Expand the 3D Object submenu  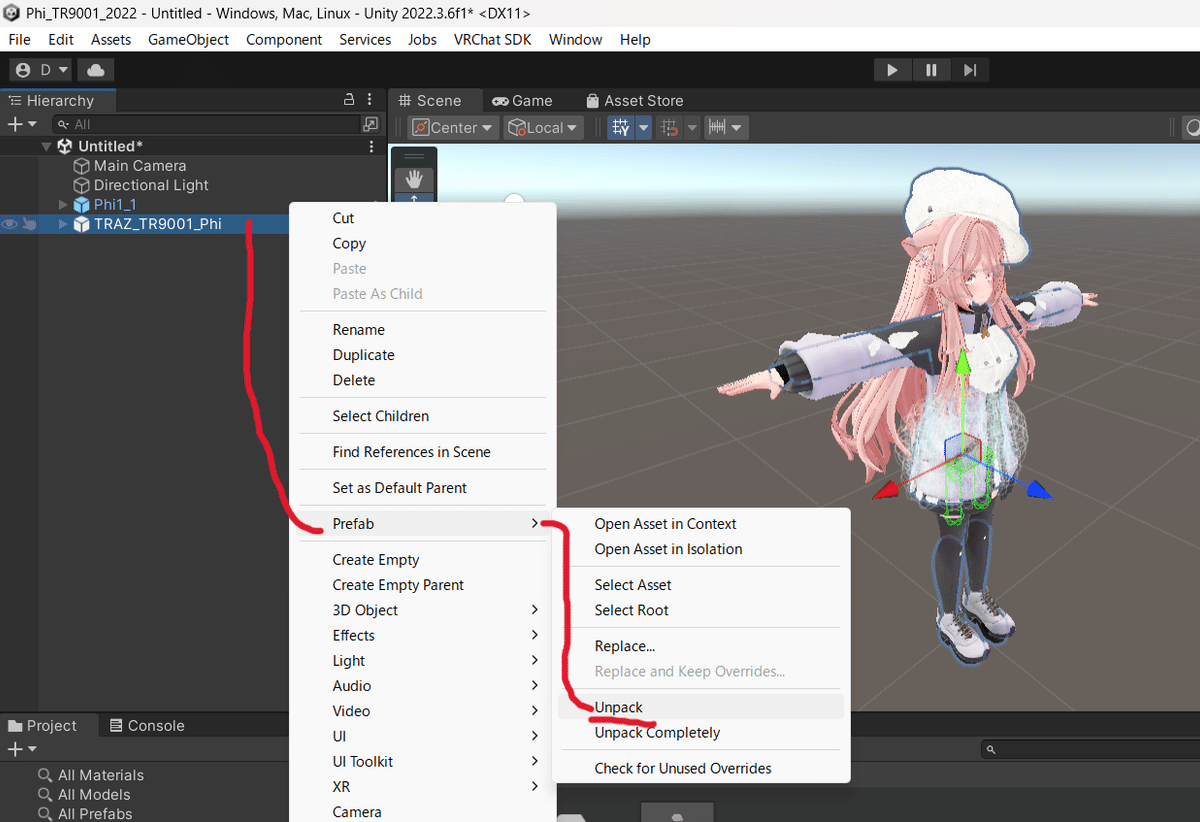[x=423, y=610]
